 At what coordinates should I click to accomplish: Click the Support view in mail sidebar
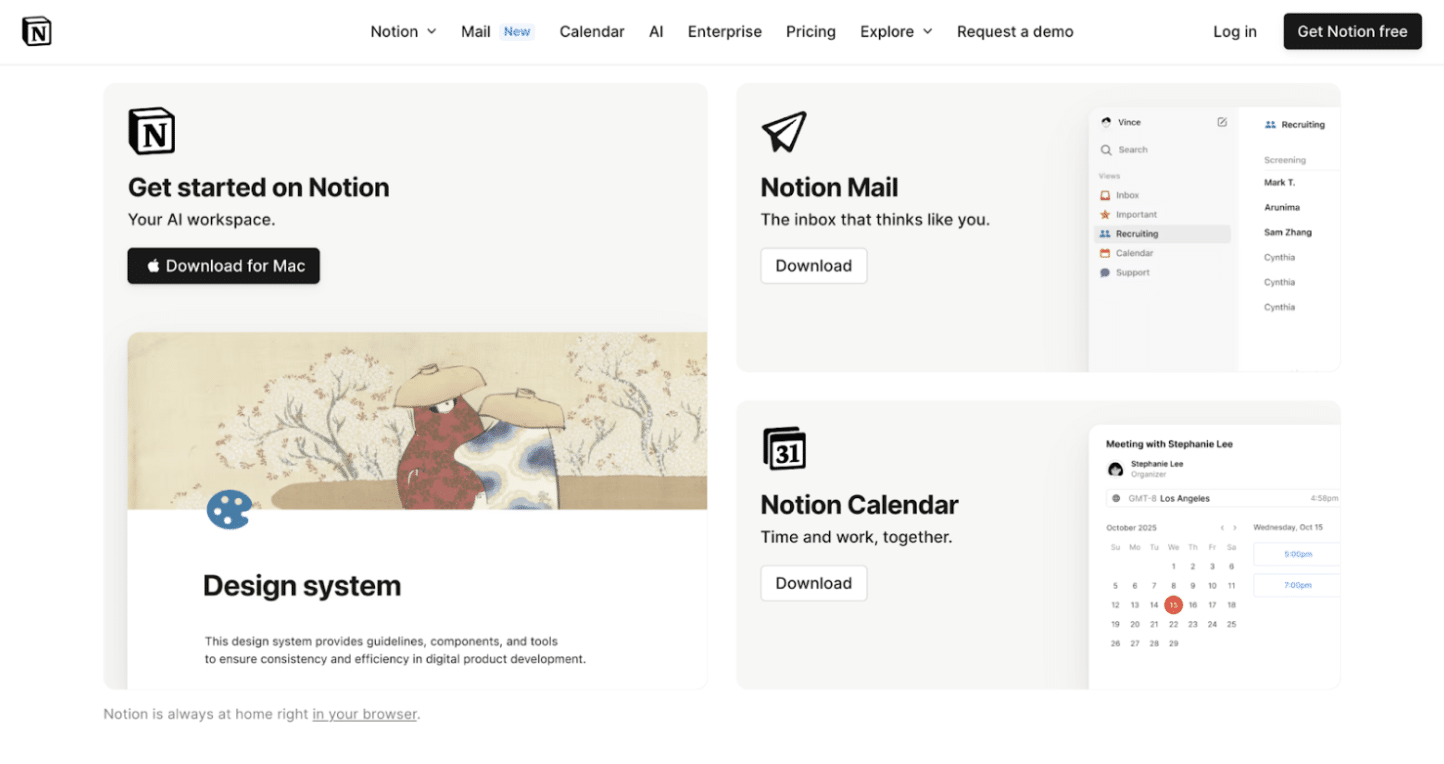point(1133,272)
